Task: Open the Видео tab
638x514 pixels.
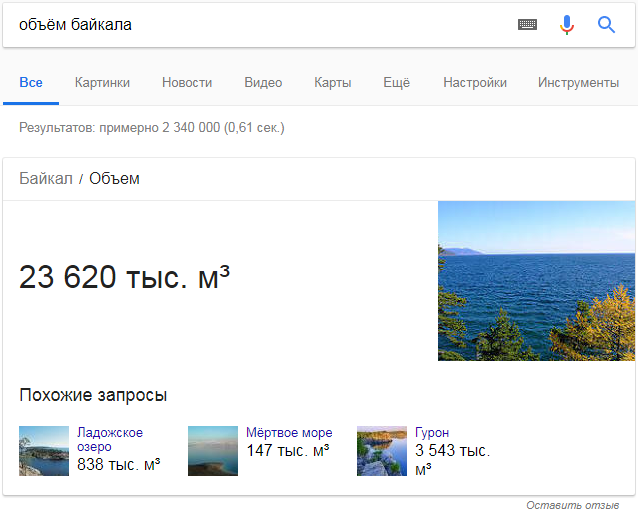Action: pos(263,83)
